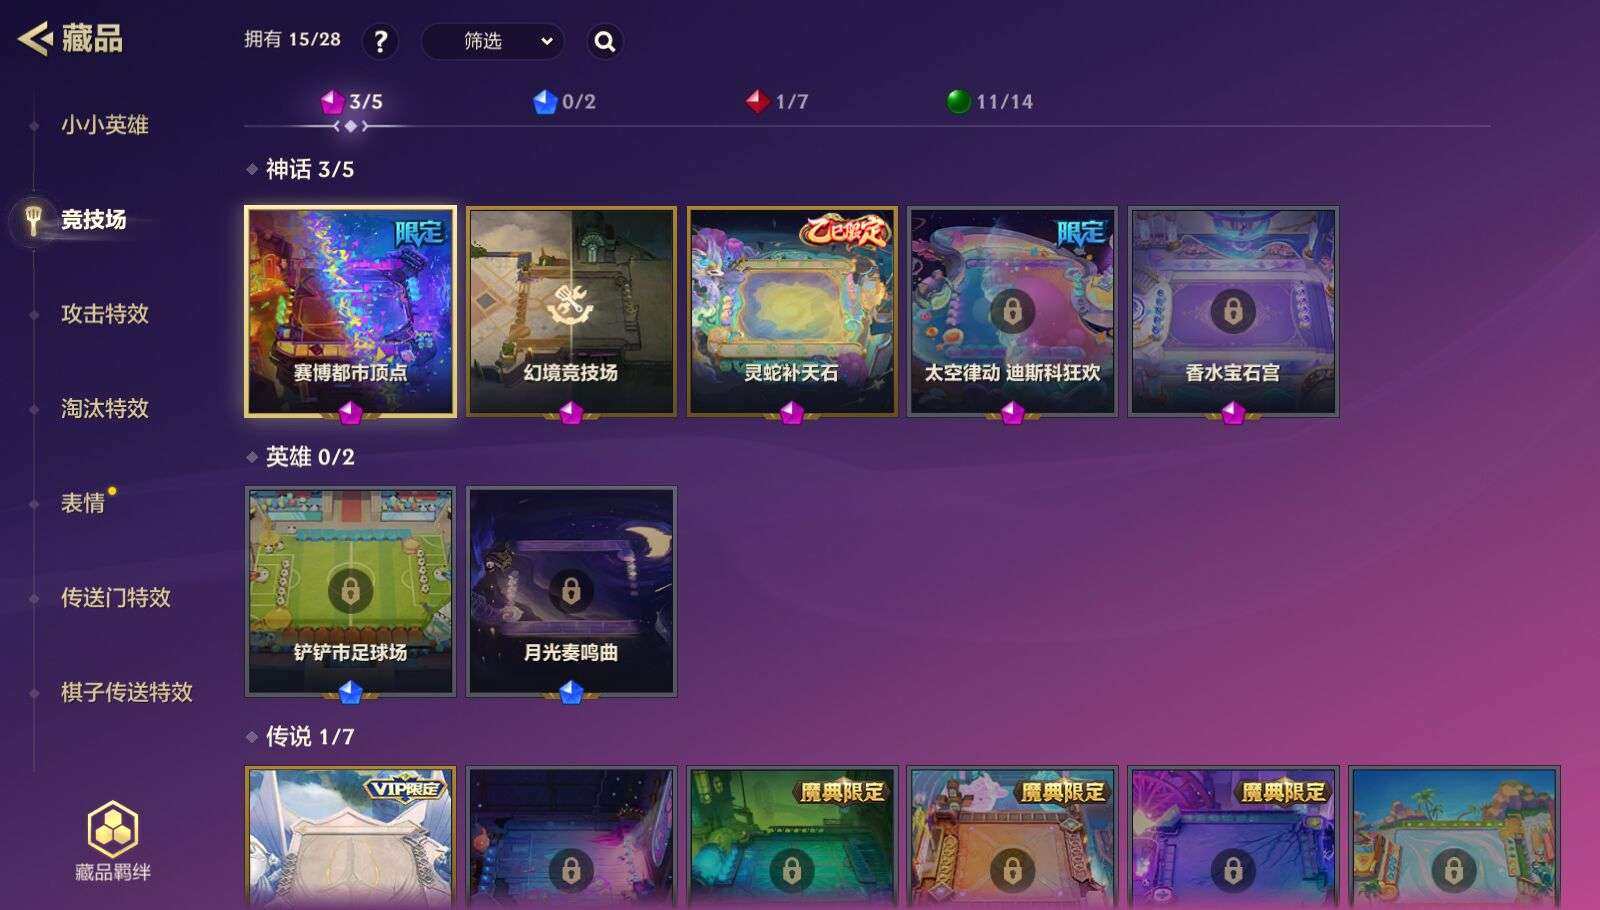Jump to mythic gem 3/5 section
Viewport: 1600px width, 910px height.
point(351,102)
